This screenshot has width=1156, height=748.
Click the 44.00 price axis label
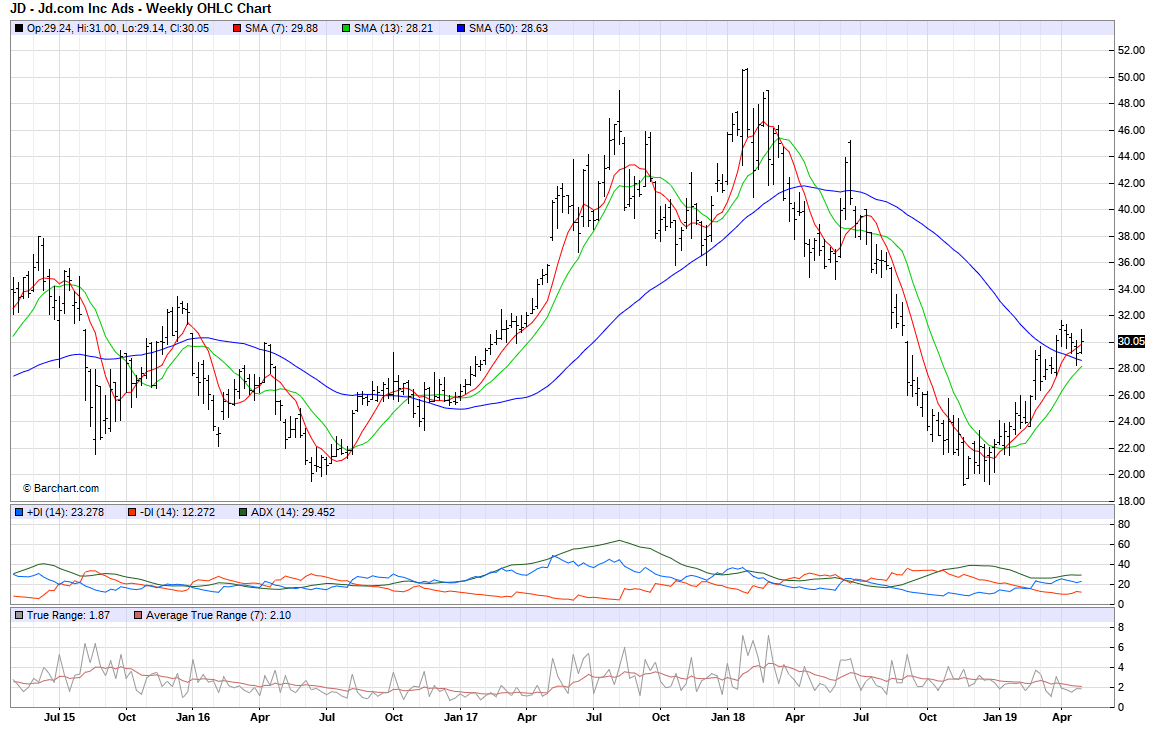(x=1132, y=156)
